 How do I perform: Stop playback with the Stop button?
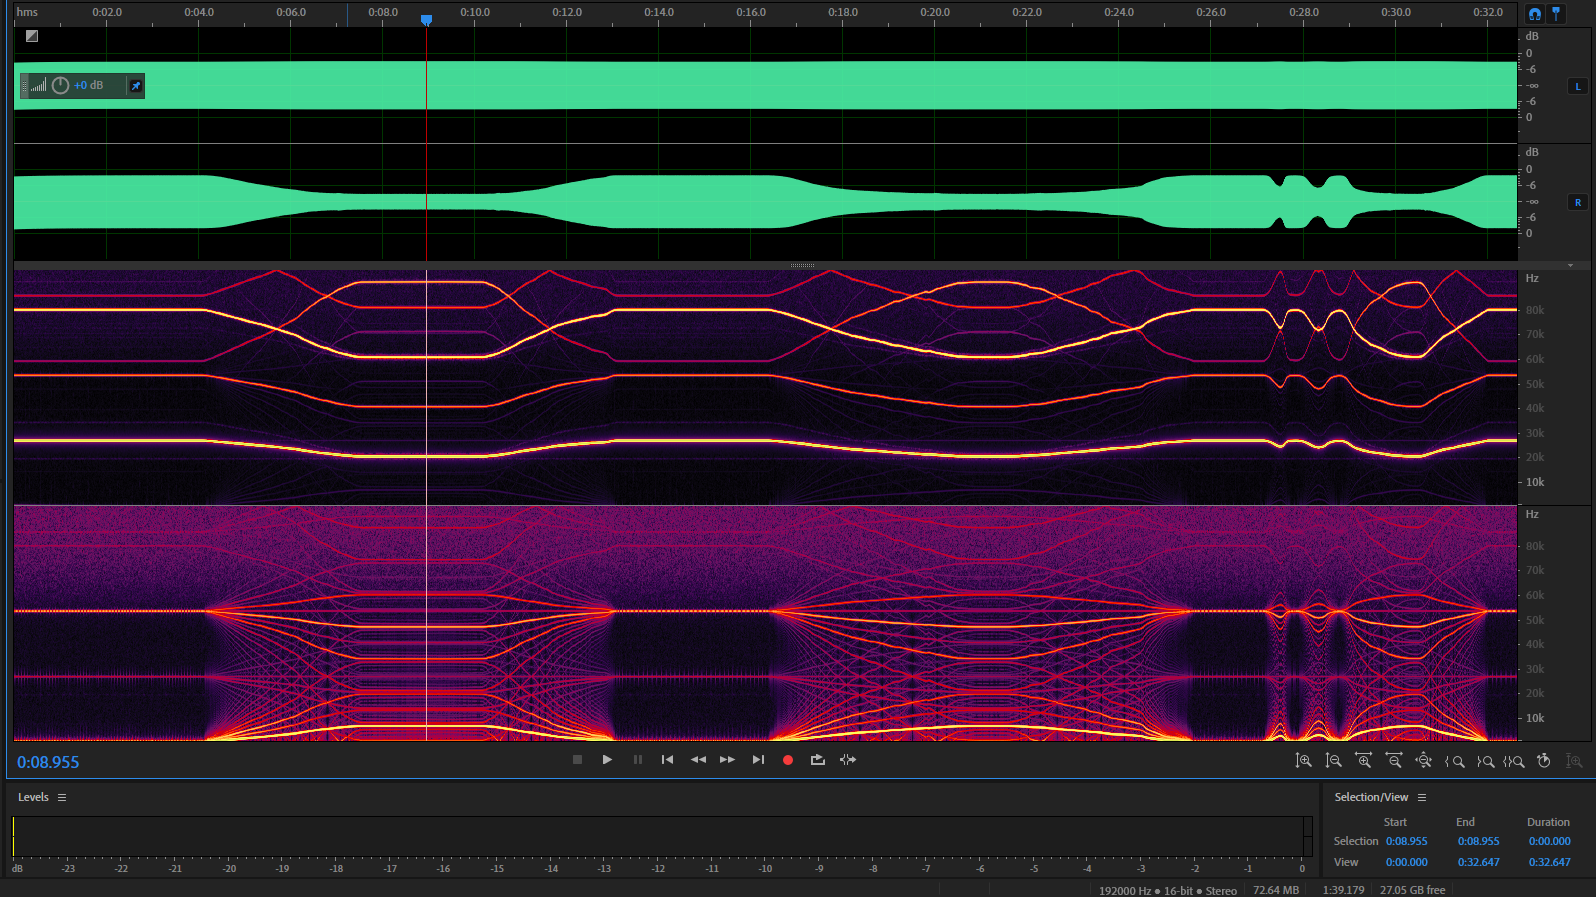577,760
